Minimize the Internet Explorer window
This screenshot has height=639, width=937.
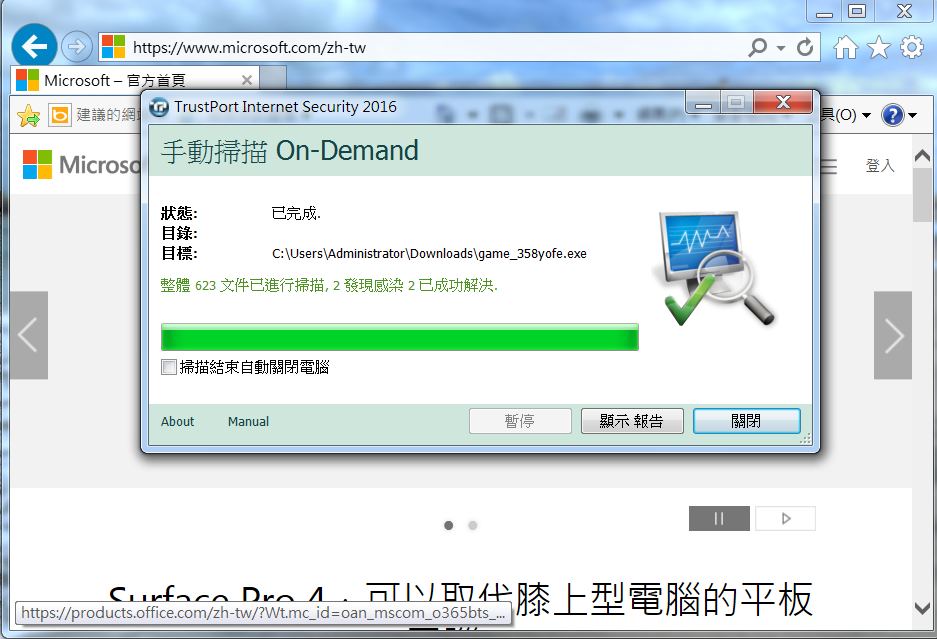[825, 11]
